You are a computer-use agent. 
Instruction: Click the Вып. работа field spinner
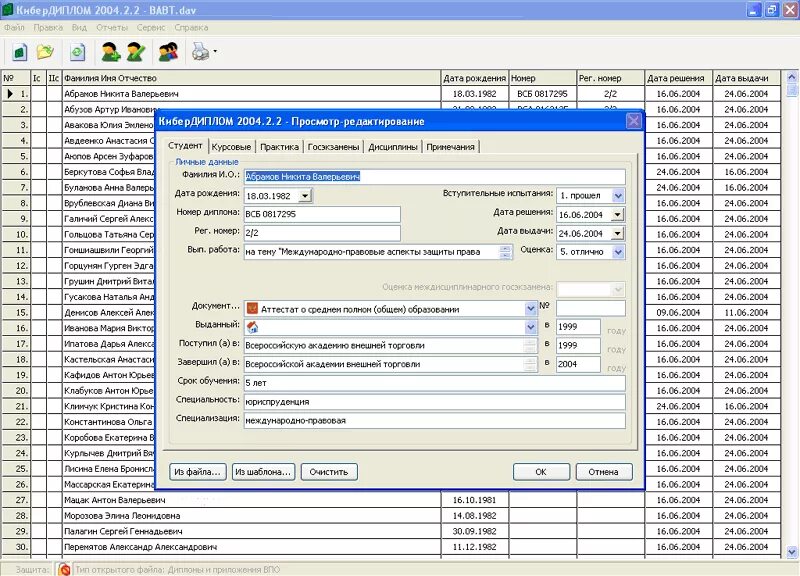tap(505, 252)
